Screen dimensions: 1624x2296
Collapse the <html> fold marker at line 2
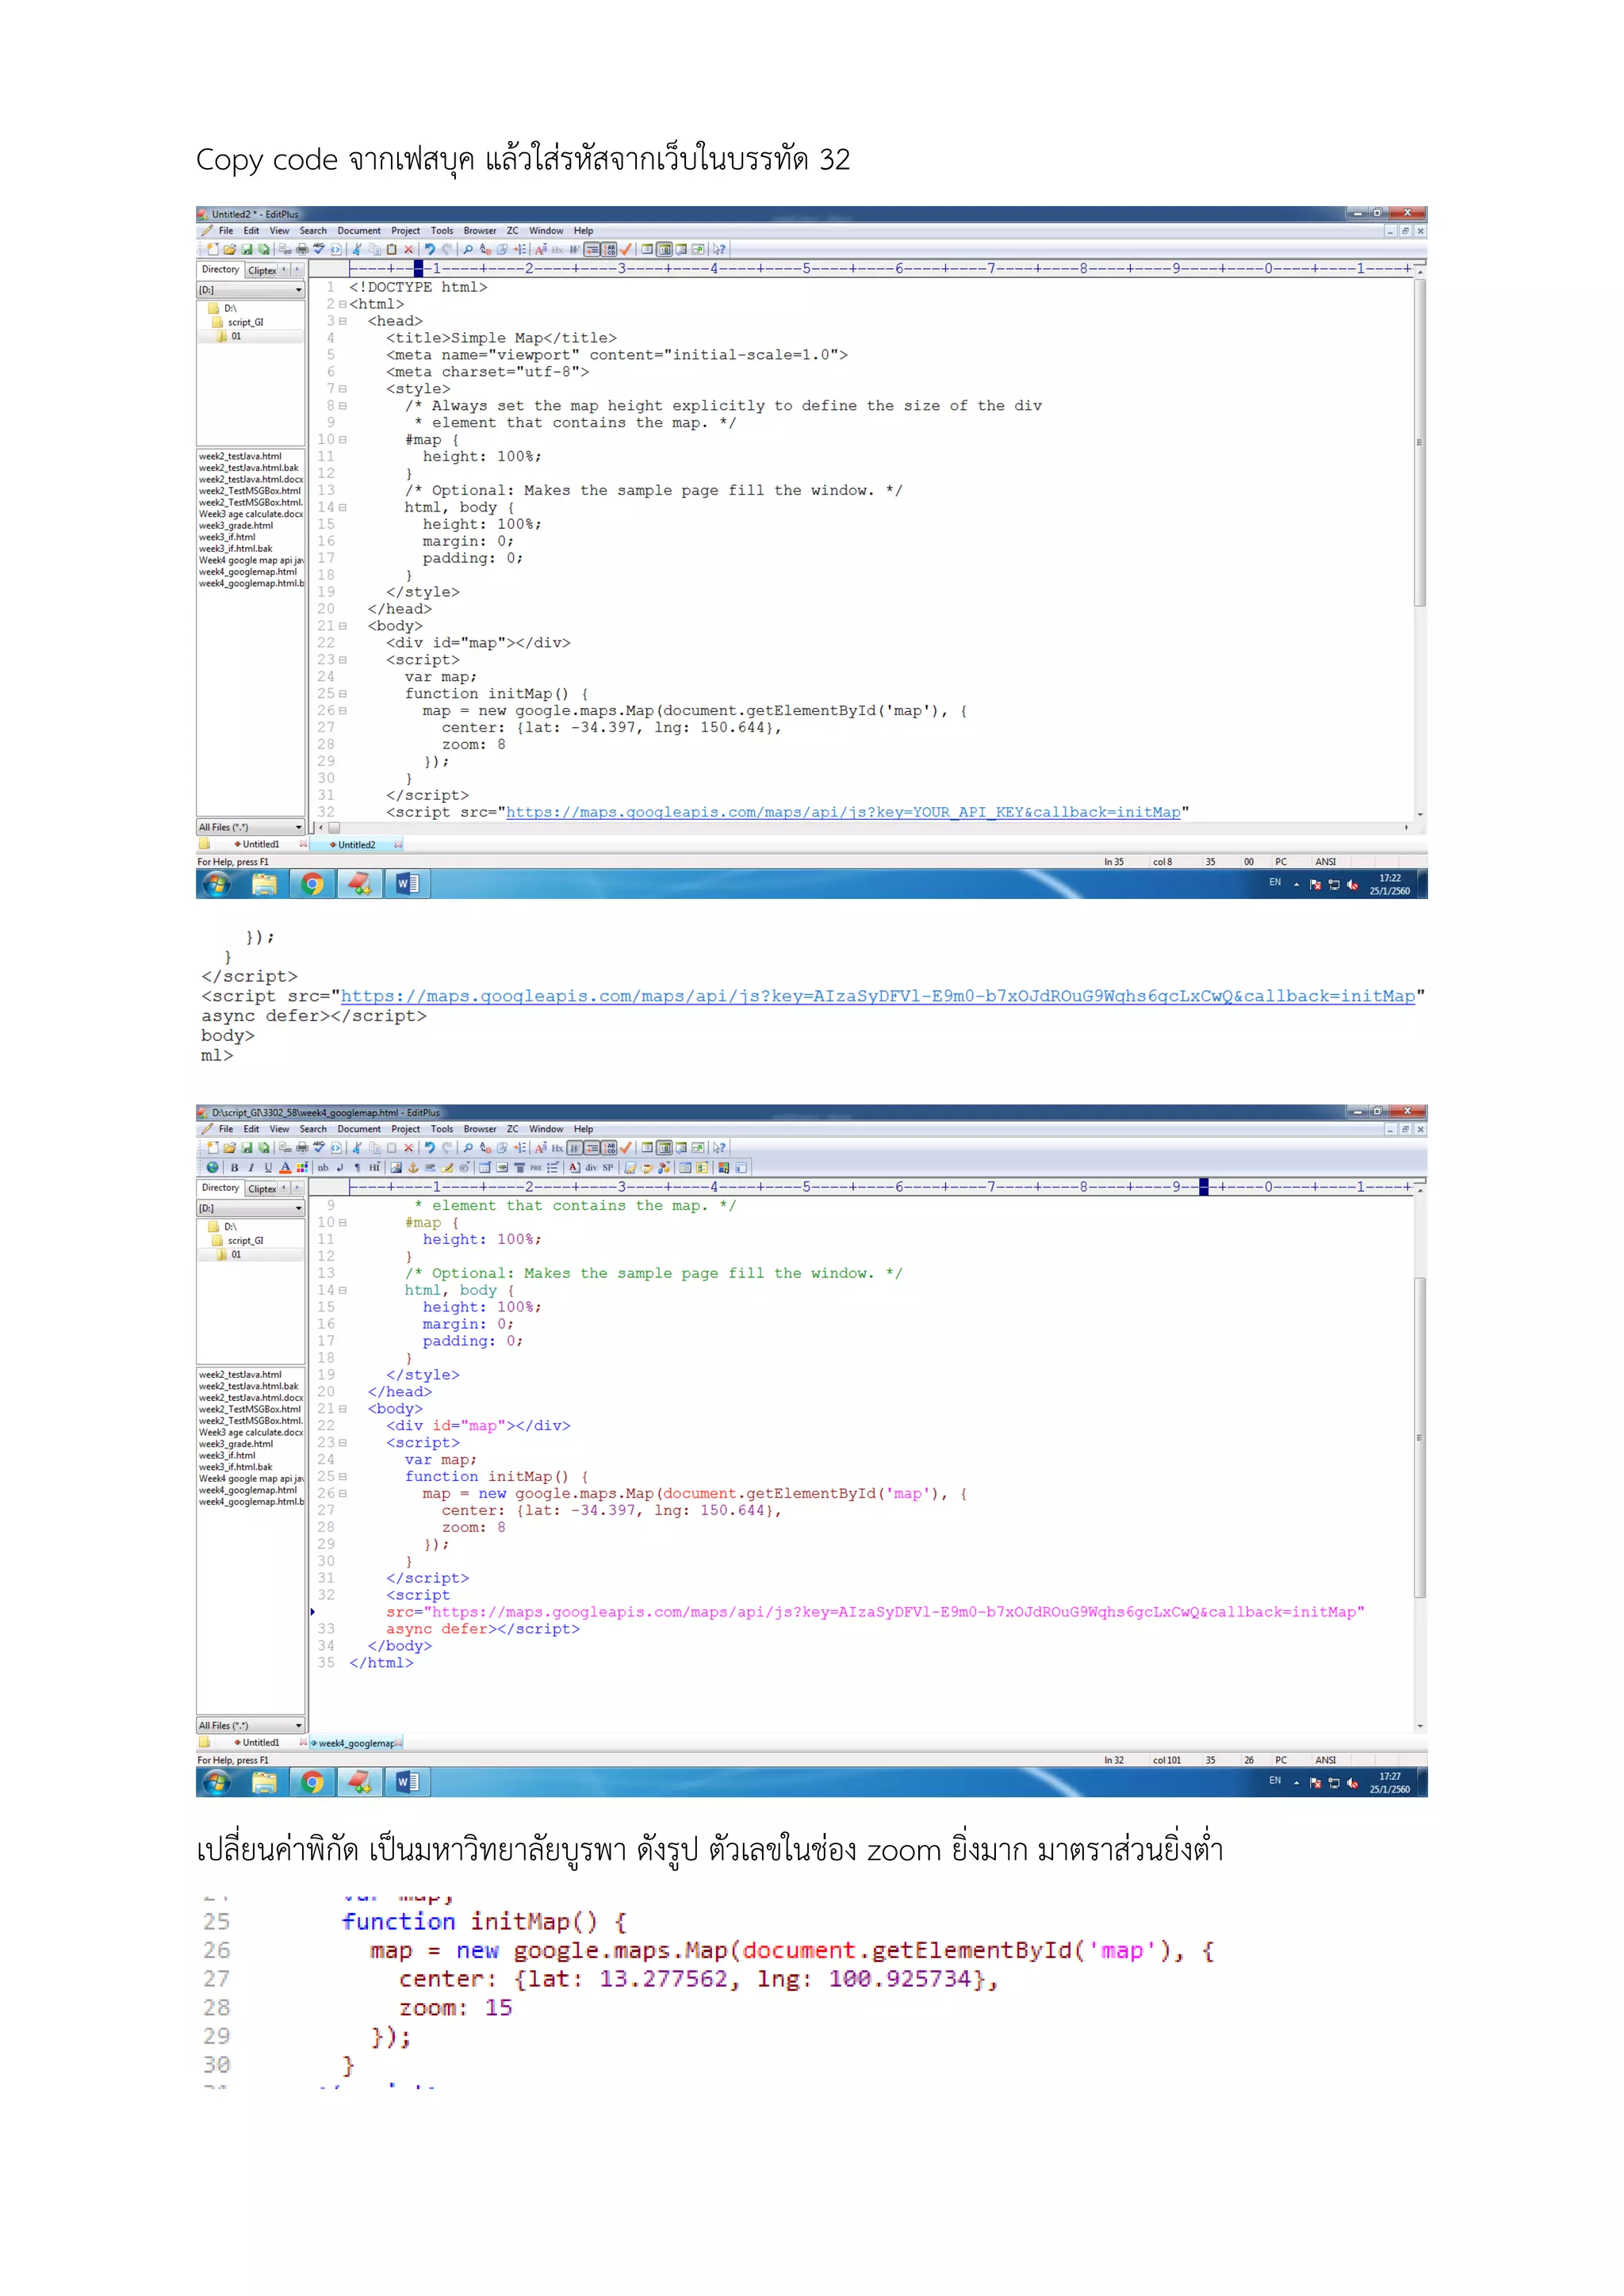[342, 304]
